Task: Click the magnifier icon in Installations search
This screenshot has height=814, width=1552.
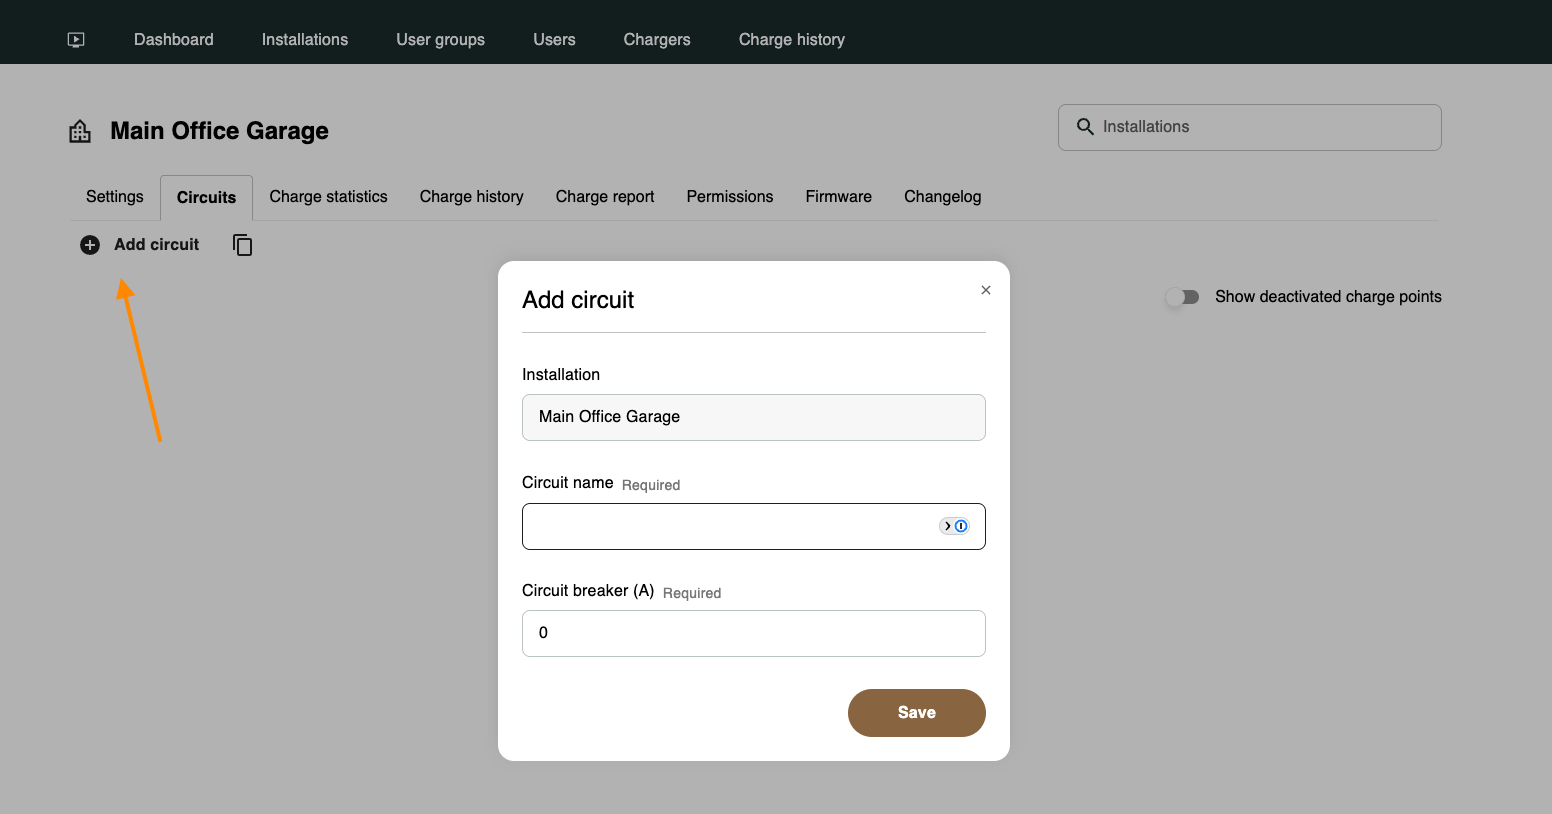Action: coord(1085,127)
